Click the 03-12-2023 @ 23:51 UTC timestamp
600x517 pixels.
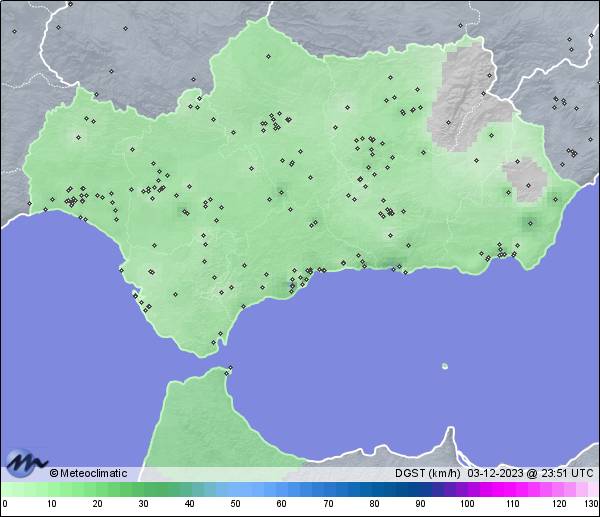tap(530, 473)
